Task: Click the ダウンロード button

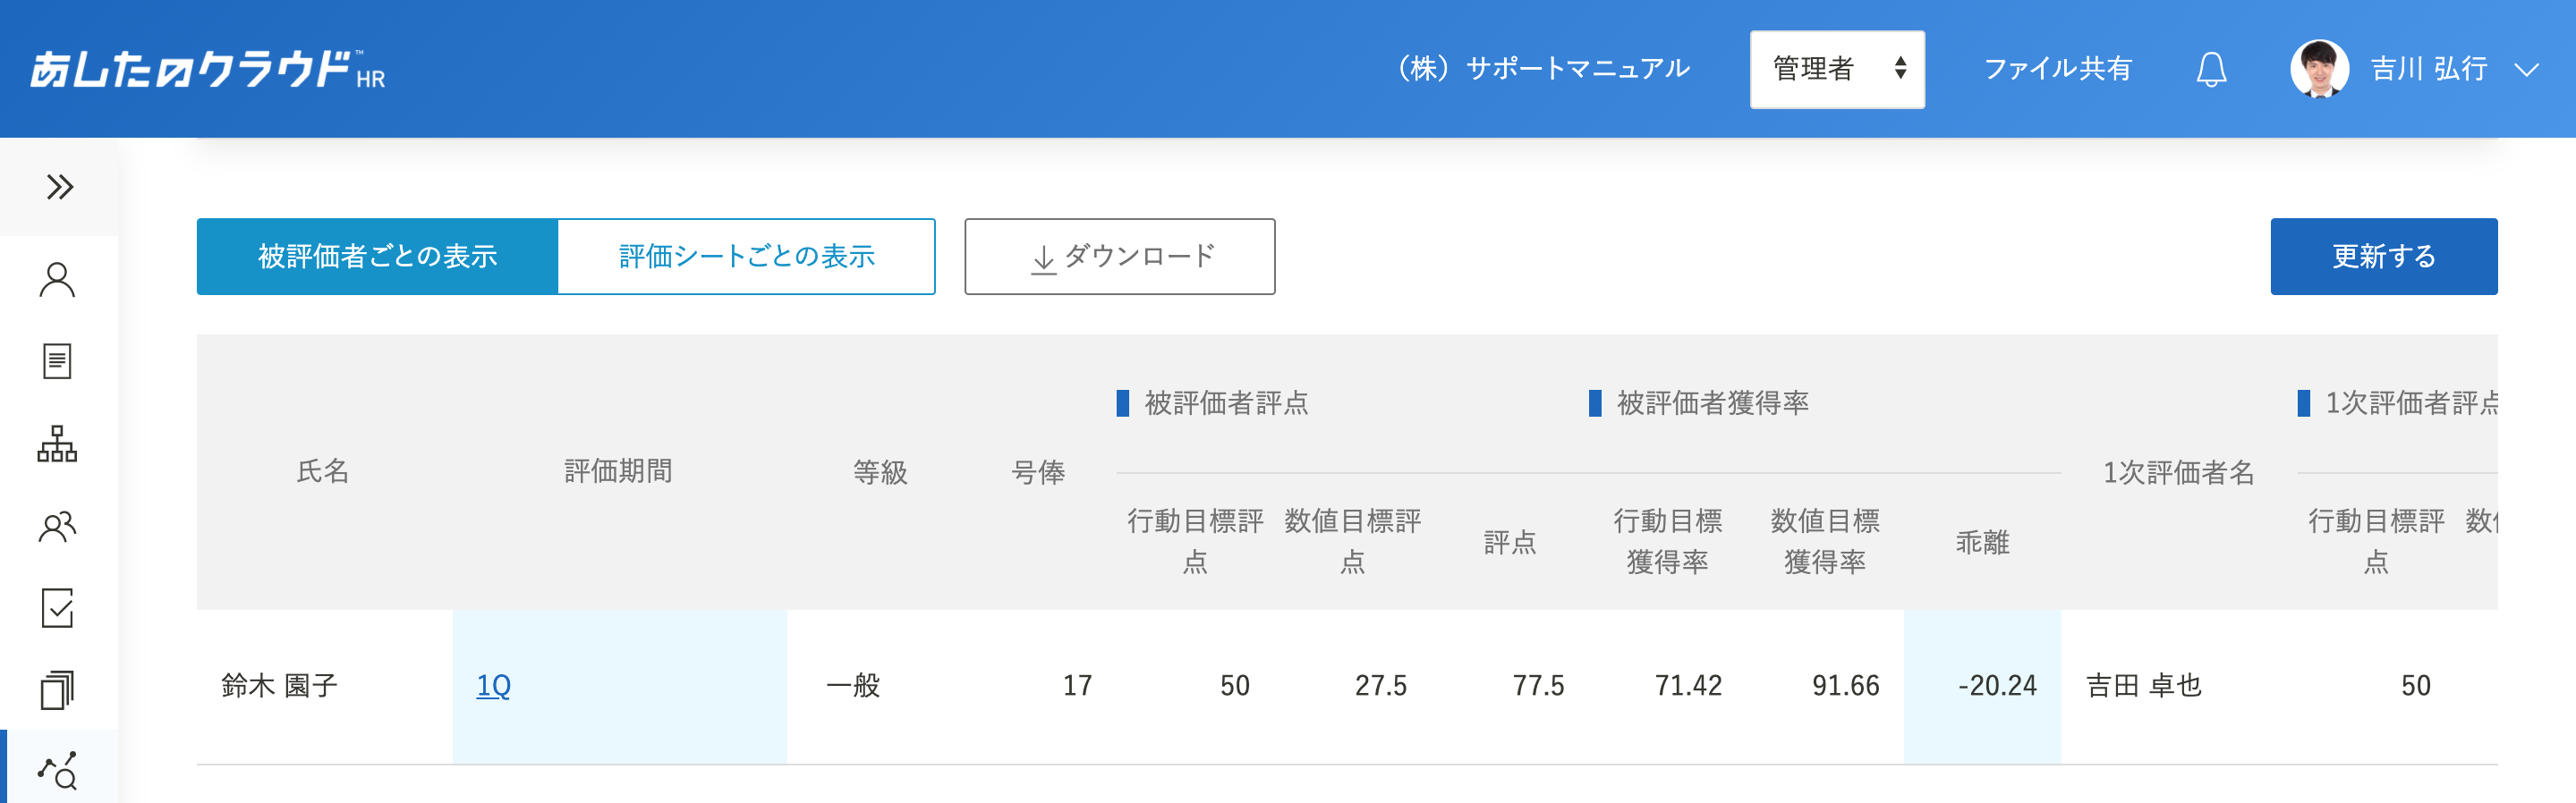Action: pyautogui.click(x=1119, y=256)
